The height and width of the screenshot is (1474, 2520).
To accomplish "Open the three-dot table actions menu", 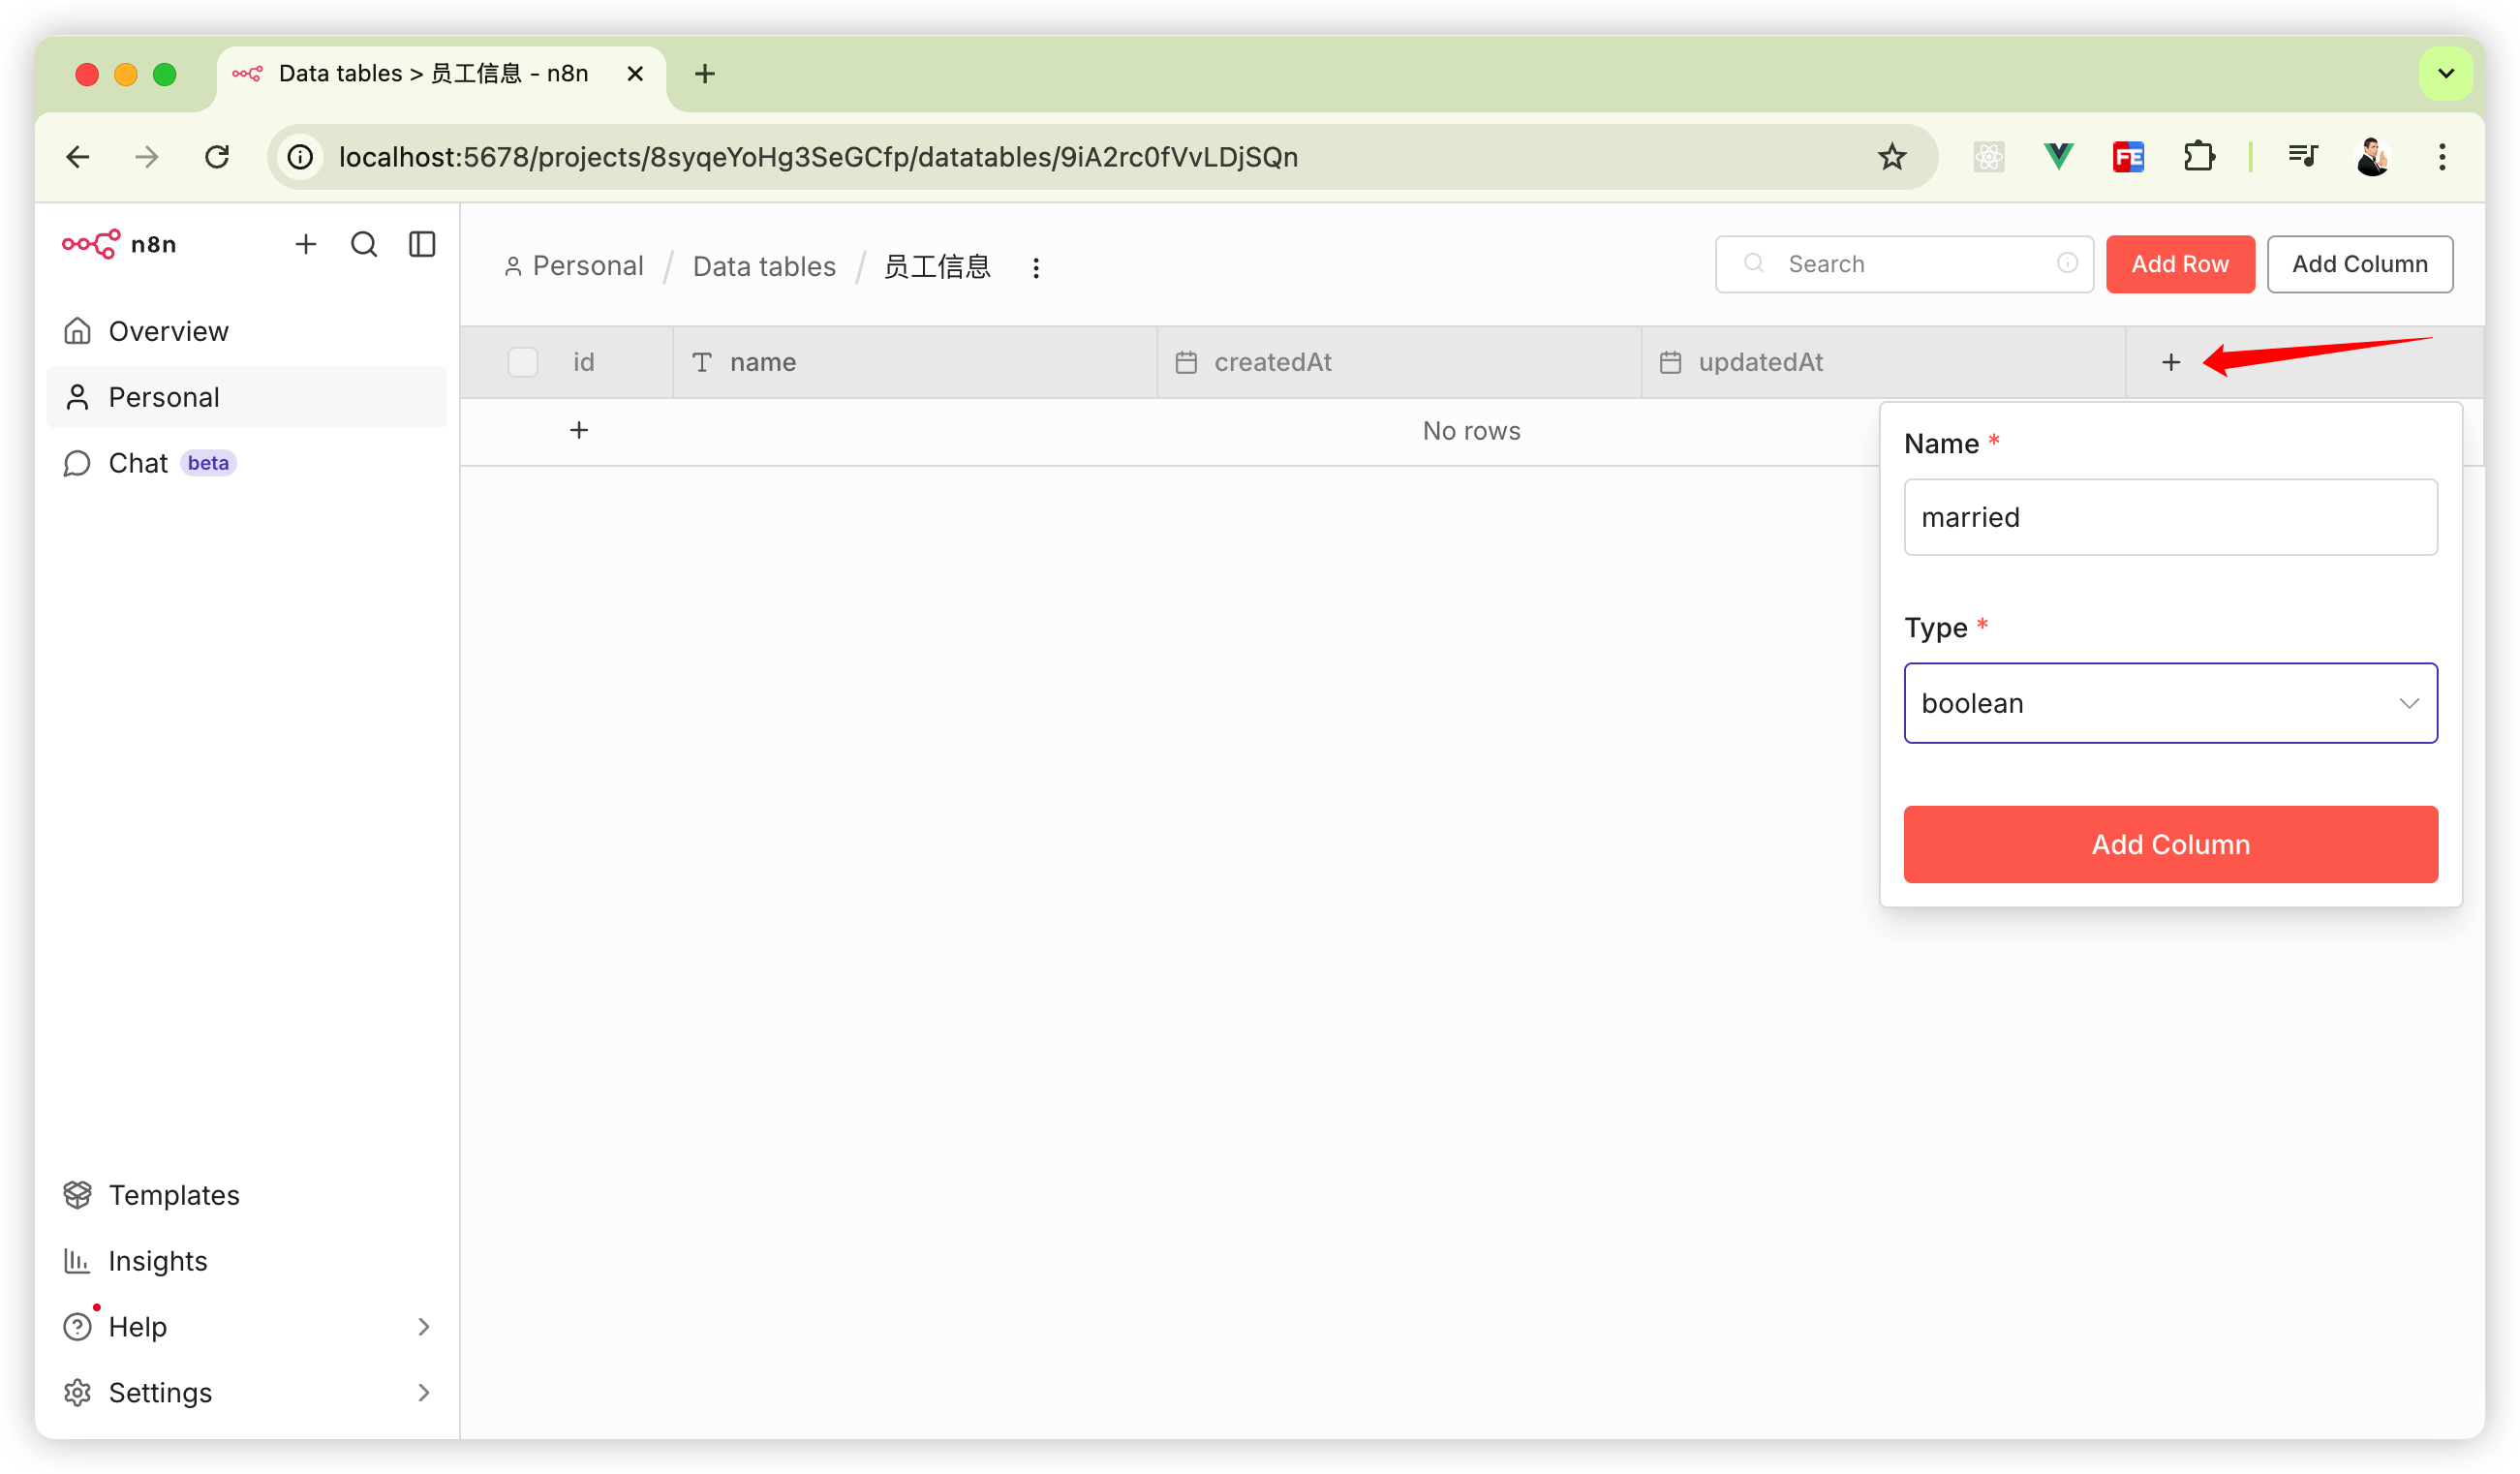I will pyautogui.click(x=1036, y=267).
